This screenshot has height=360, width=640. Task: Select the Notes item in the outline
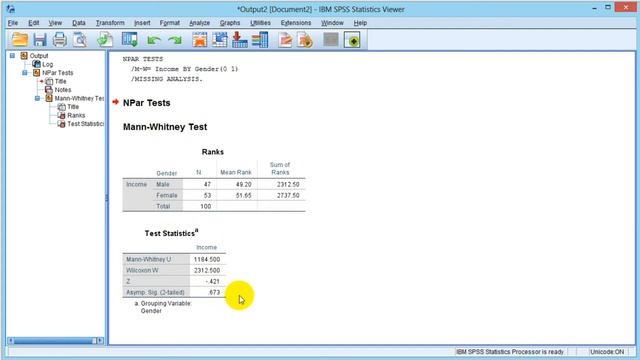[x=63, y=90]
